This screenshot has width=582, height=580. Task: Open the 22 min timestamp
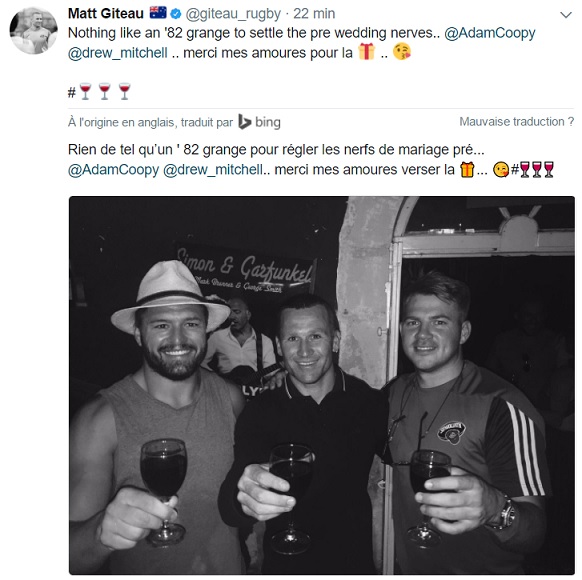click(314, 14)
